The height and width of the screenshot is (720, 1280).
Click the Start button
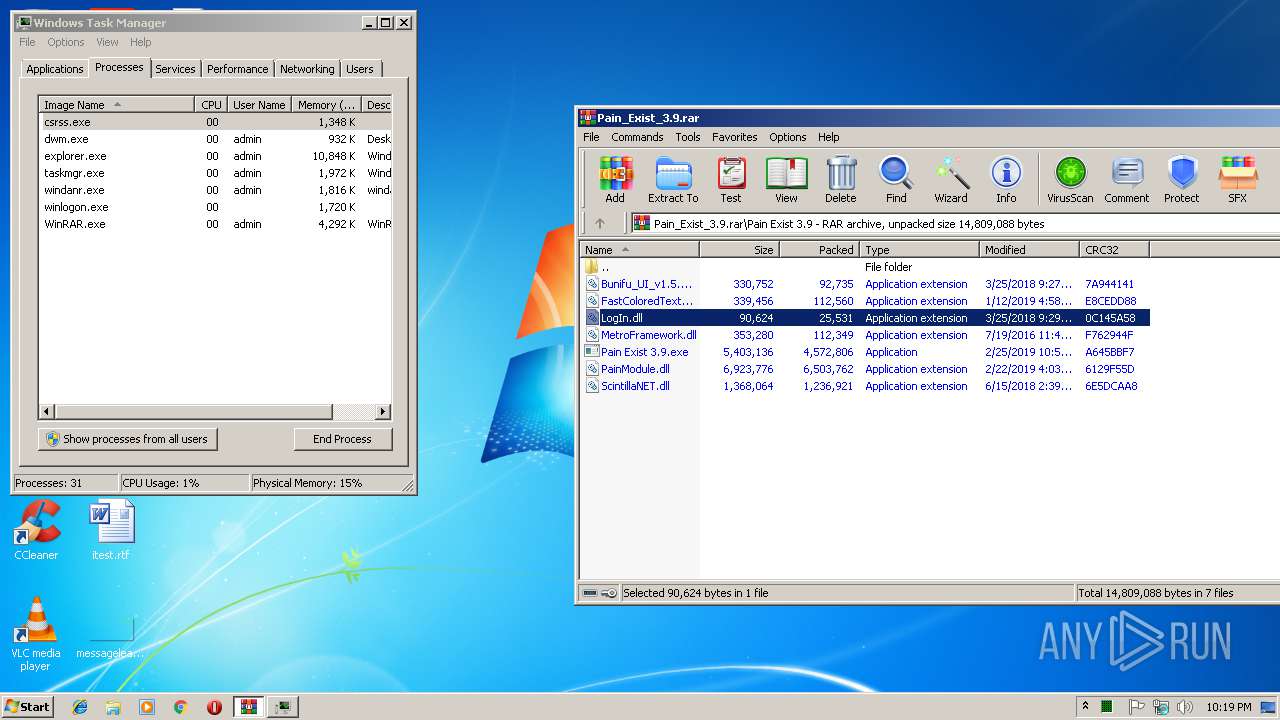[x=27, y=707]
